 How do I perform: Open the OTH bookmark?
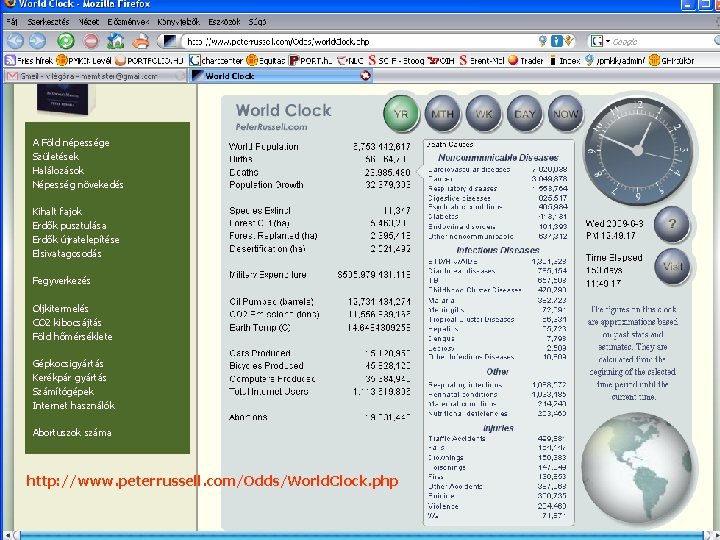[x=441, y=60]
